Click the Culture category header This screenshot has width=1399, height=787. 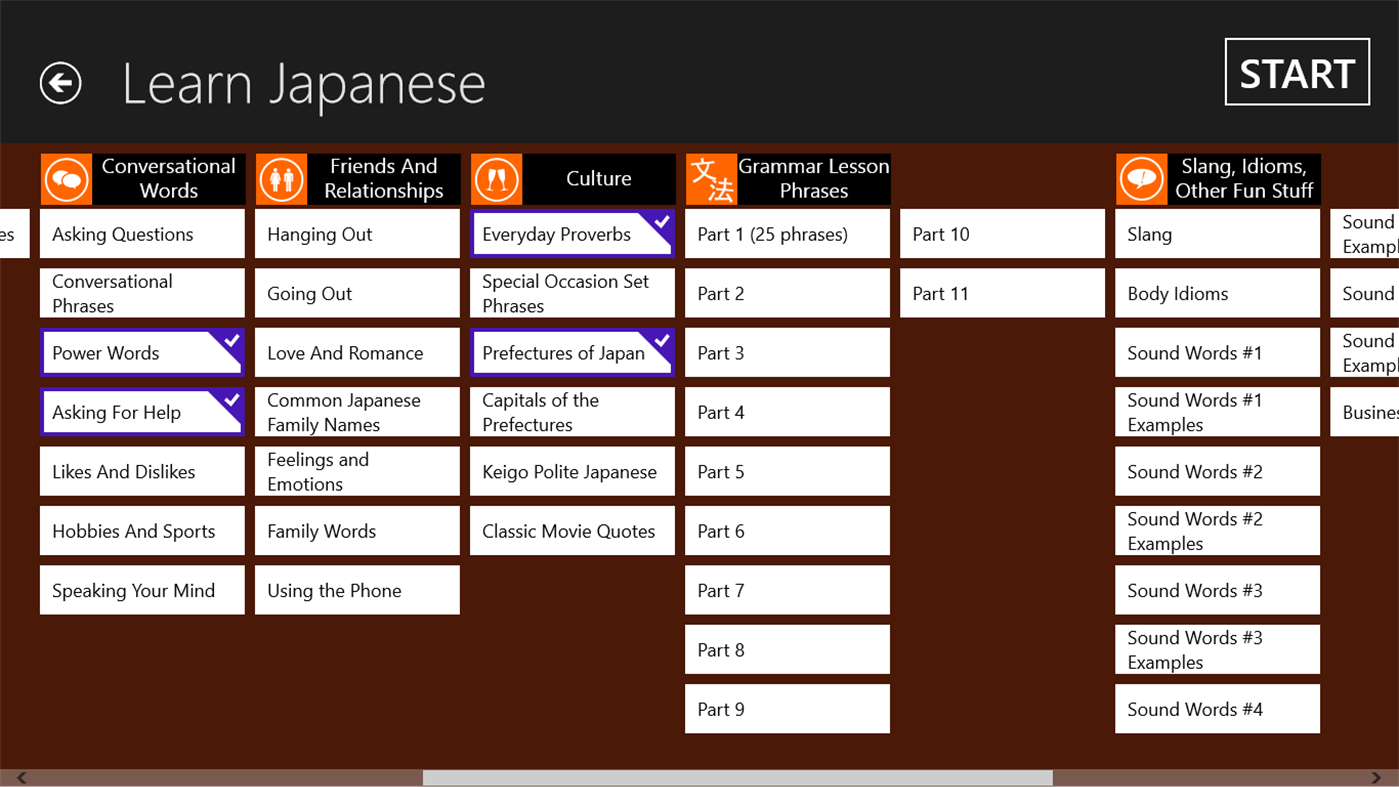(x=598, y=178)
